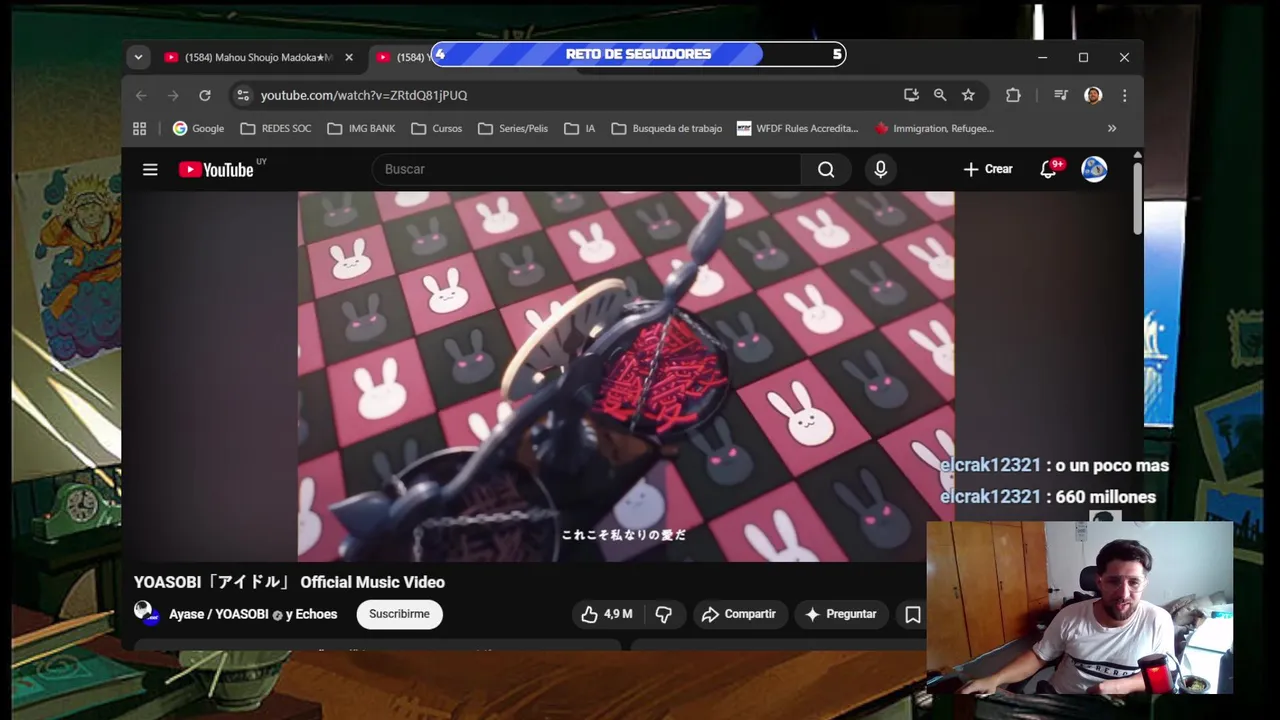Open the IA bookmark folder
This screenshot has height=720, width=1280.
580,128
